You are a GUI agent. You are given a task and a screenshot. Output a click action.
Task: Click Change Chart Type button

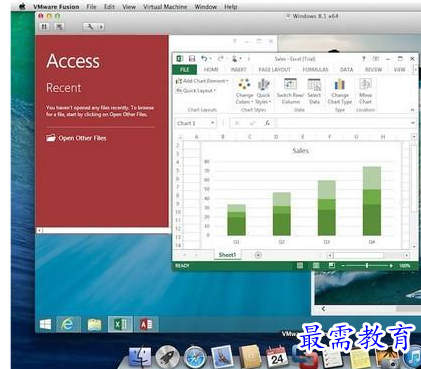click(340, 92)
